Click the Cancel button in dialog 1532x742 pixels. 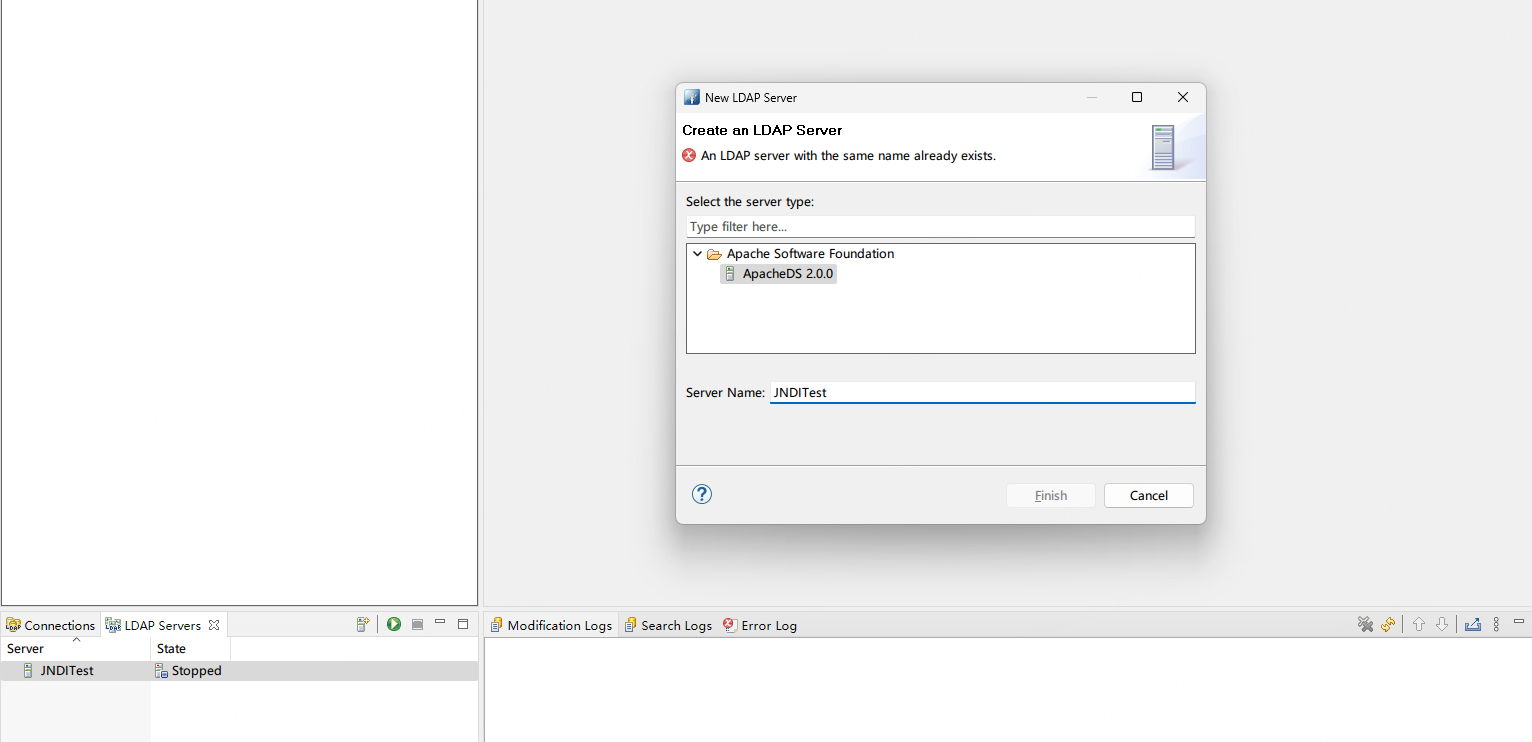(1149, 495)
